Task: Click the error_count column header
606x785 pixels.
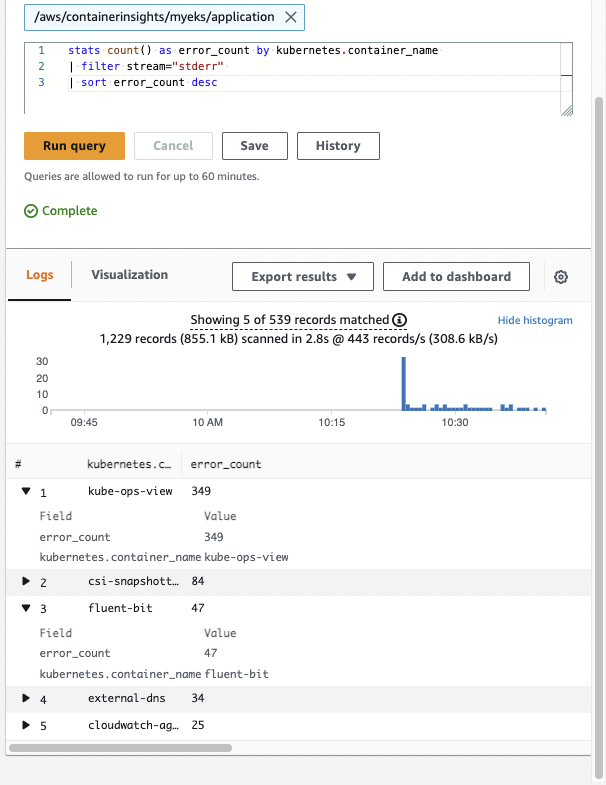Action: coord(226,464)
